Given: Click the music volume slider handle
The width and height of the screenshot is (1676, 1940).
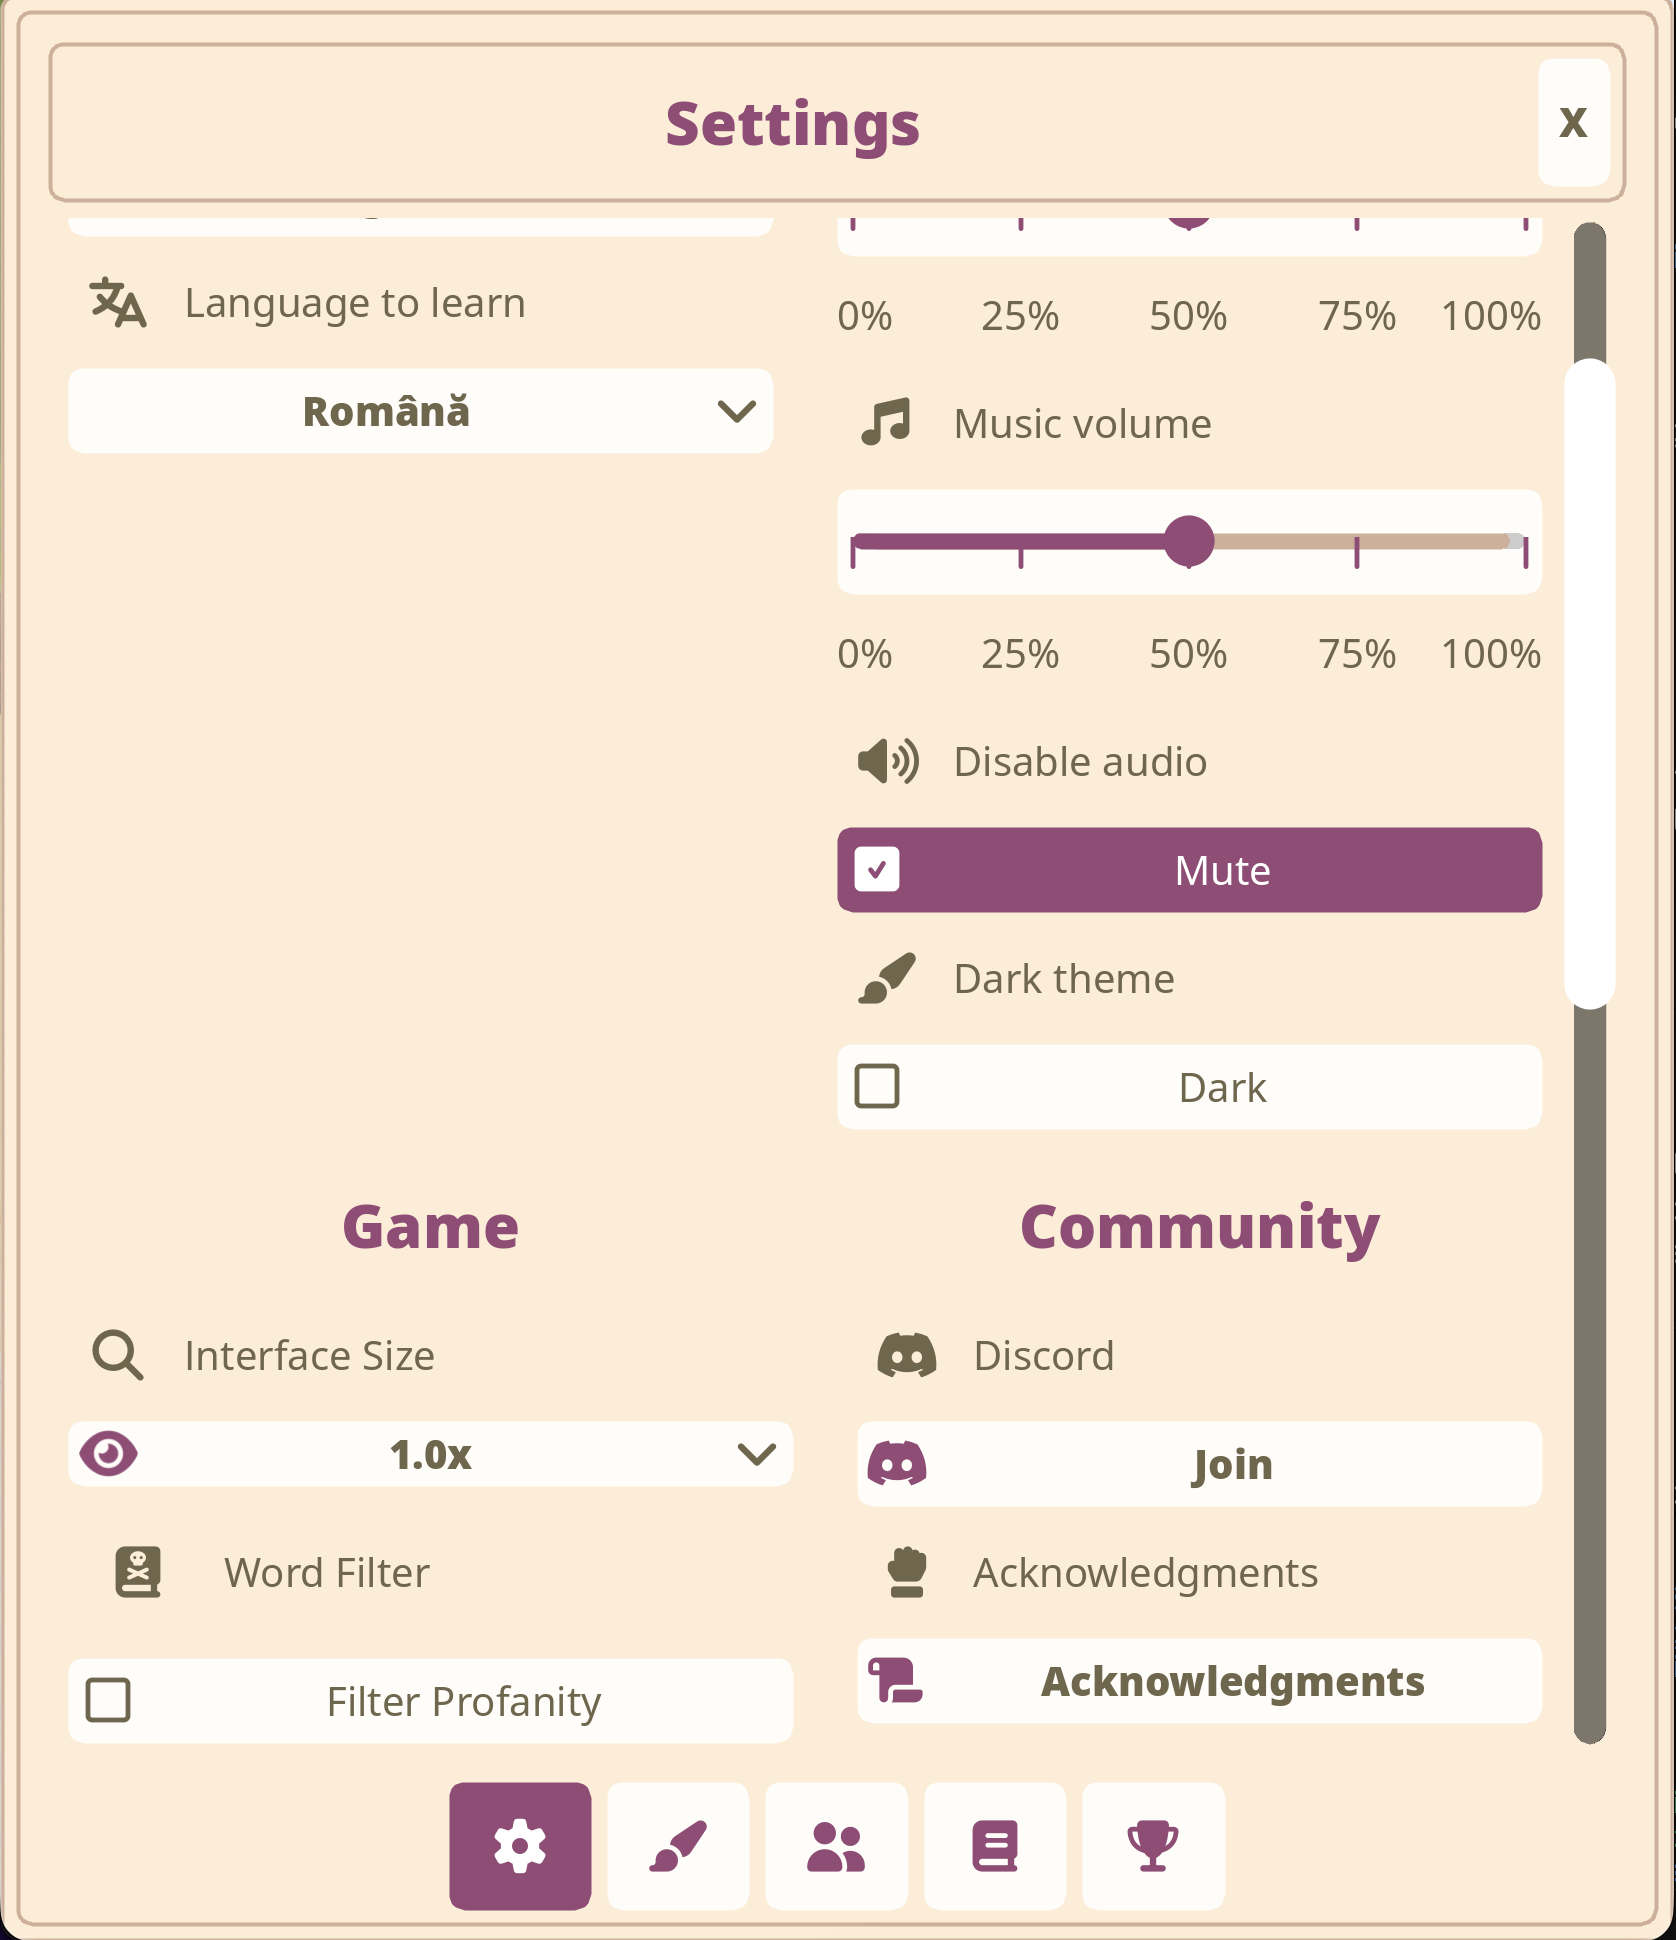Looking at the screenshot, I should [x=1189, y=541].
